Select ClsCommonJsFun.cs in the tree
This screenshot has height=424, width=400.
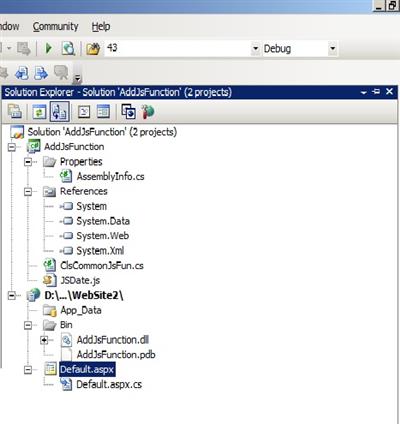point(102,266)
